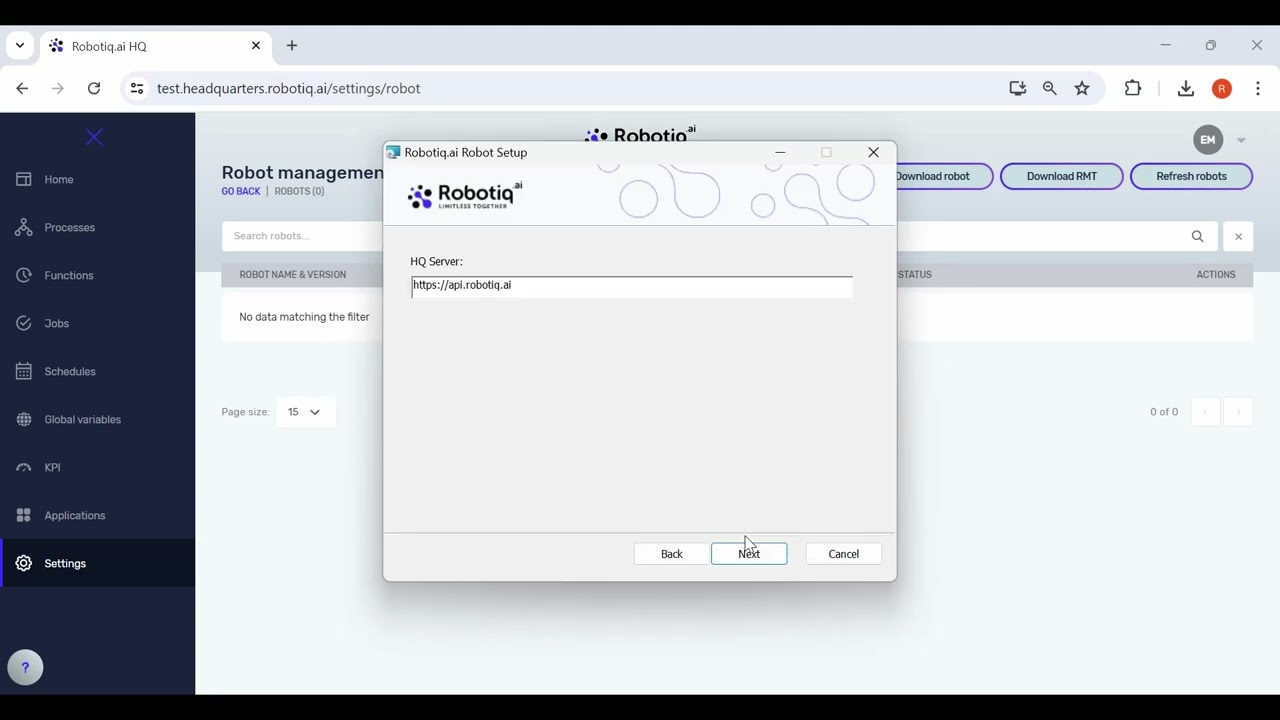Click the Applications grid icon
Viewport: 1280px width, 720px height.
click(x=24, y=516)
